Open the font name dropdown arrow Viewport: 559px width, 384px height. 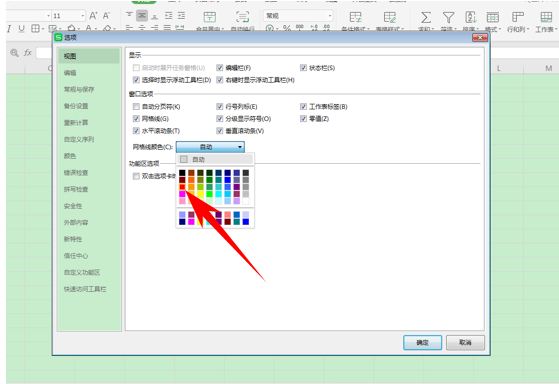point(48,16)
